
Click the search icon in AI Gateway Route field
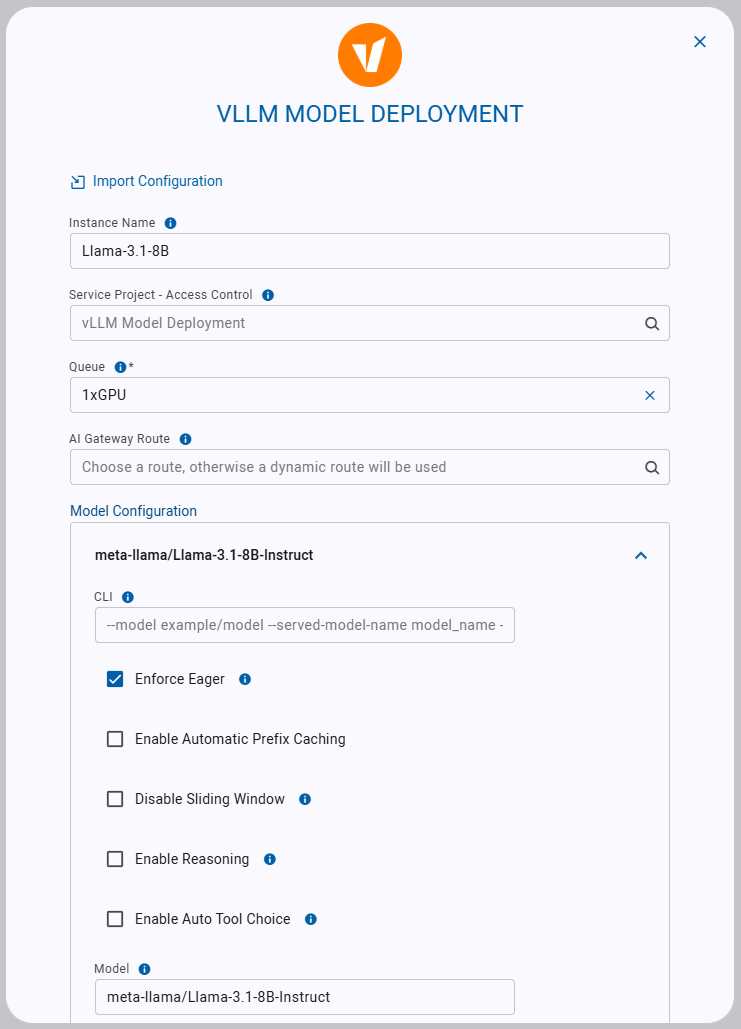pyautogui.click(x=651, y=467)
